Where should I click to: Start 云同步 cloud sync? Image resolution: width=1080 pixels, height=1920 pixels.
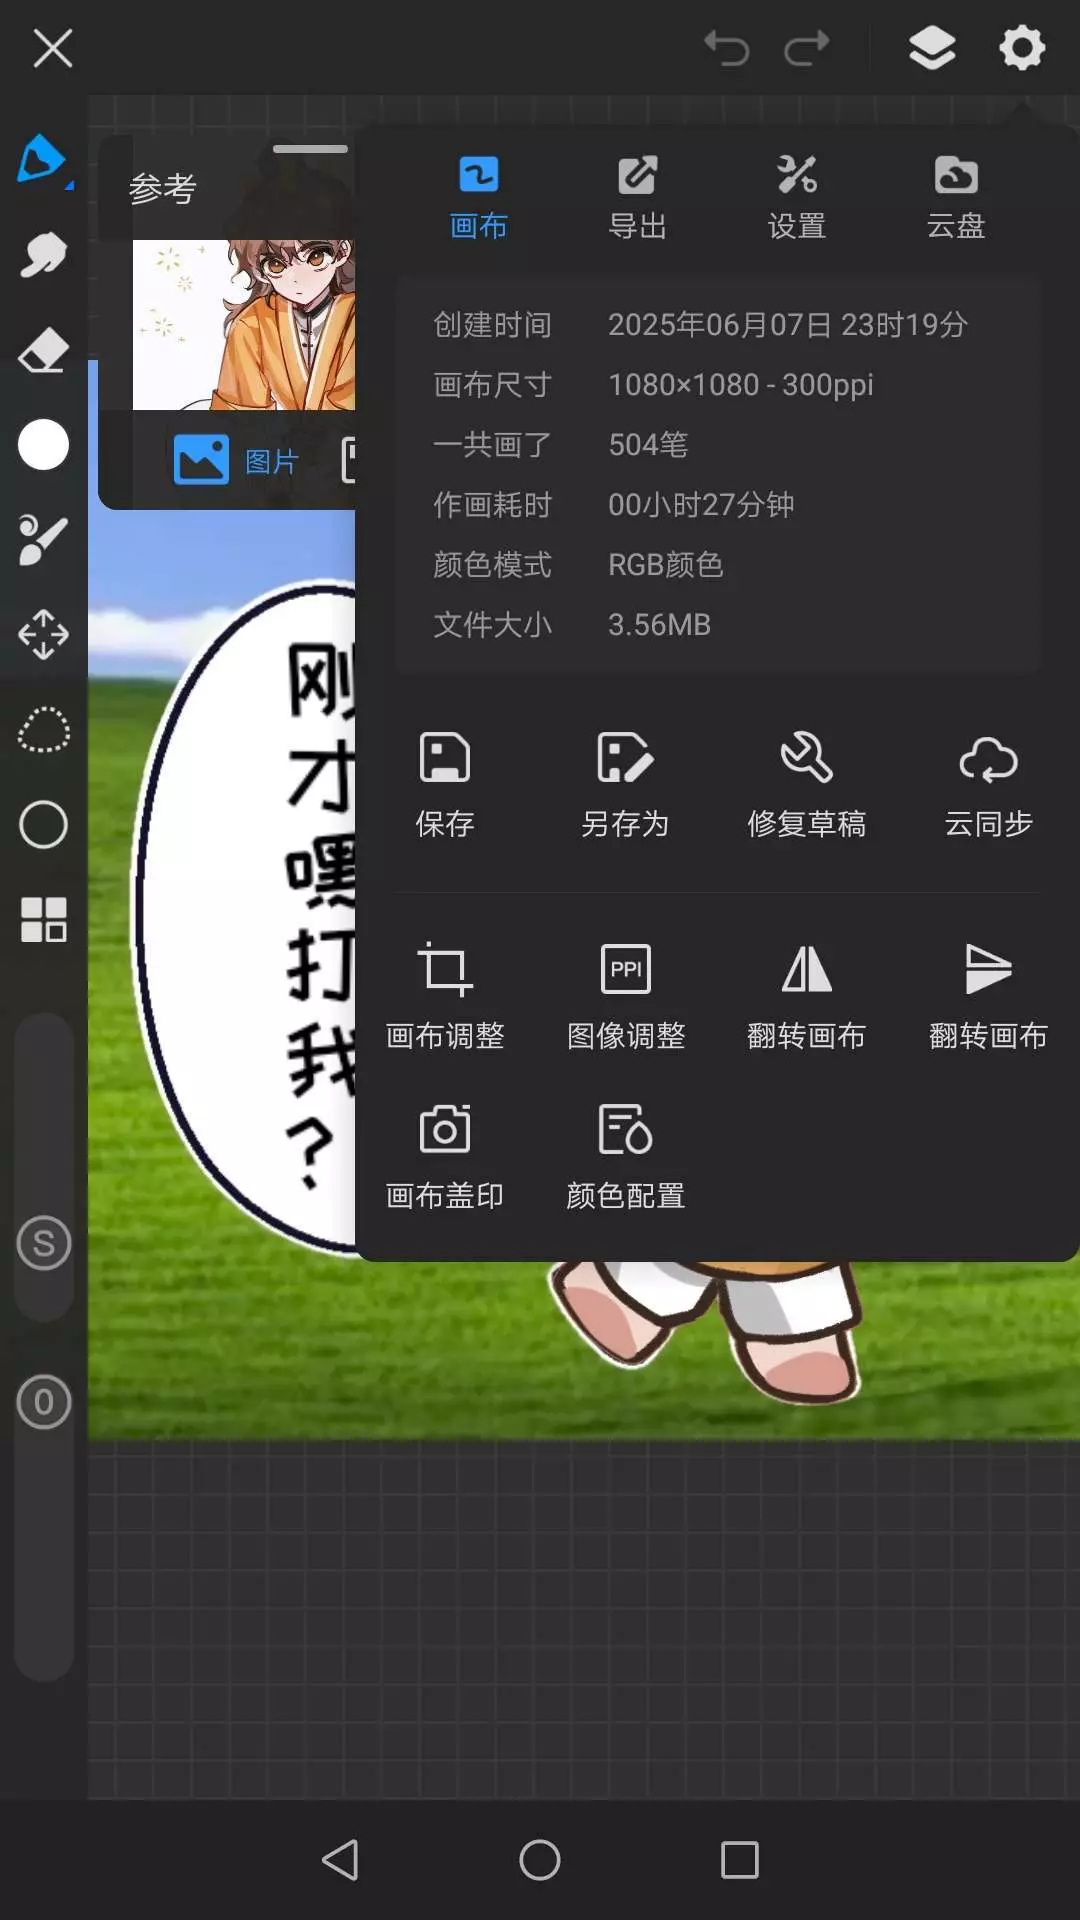click(988, 783)
